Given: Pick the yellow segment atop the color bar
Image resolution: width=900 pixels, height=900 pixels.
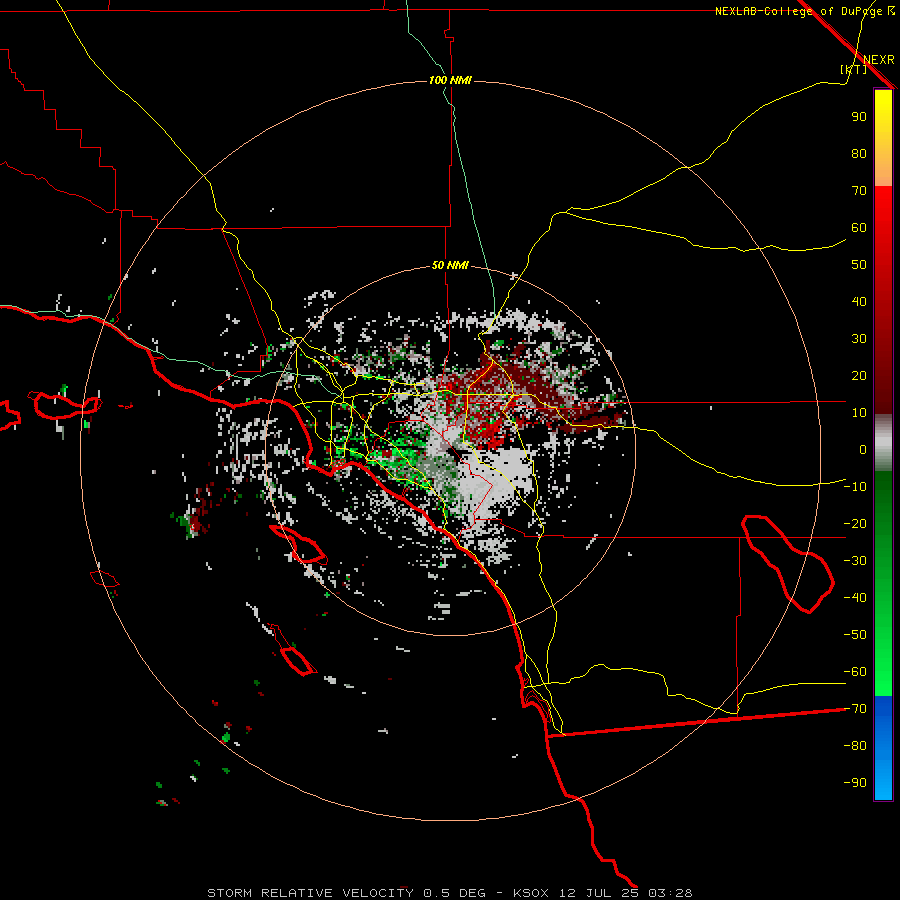Looking at the screenshot, I should [x=883, y=109].
